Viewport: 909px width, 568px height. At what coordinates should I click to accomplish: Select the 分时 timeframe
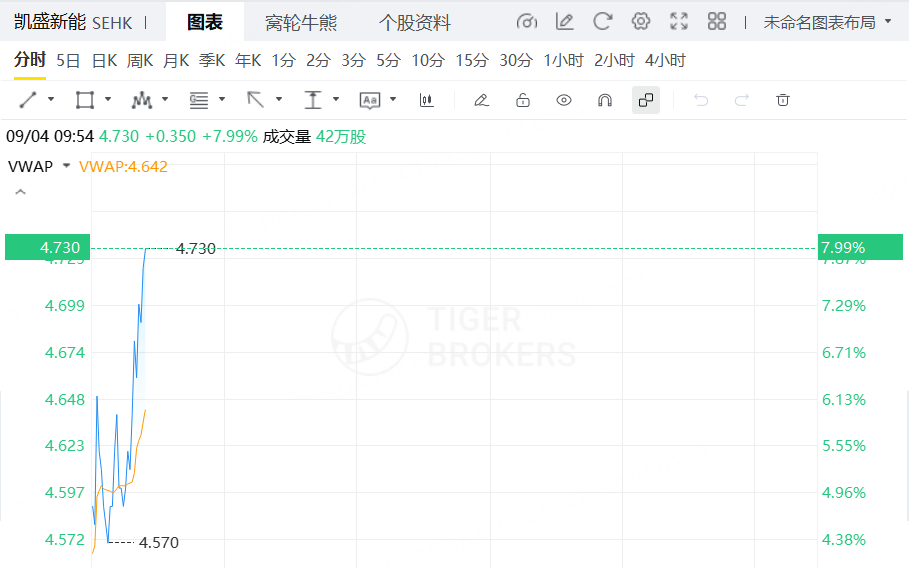pos(30,60)
